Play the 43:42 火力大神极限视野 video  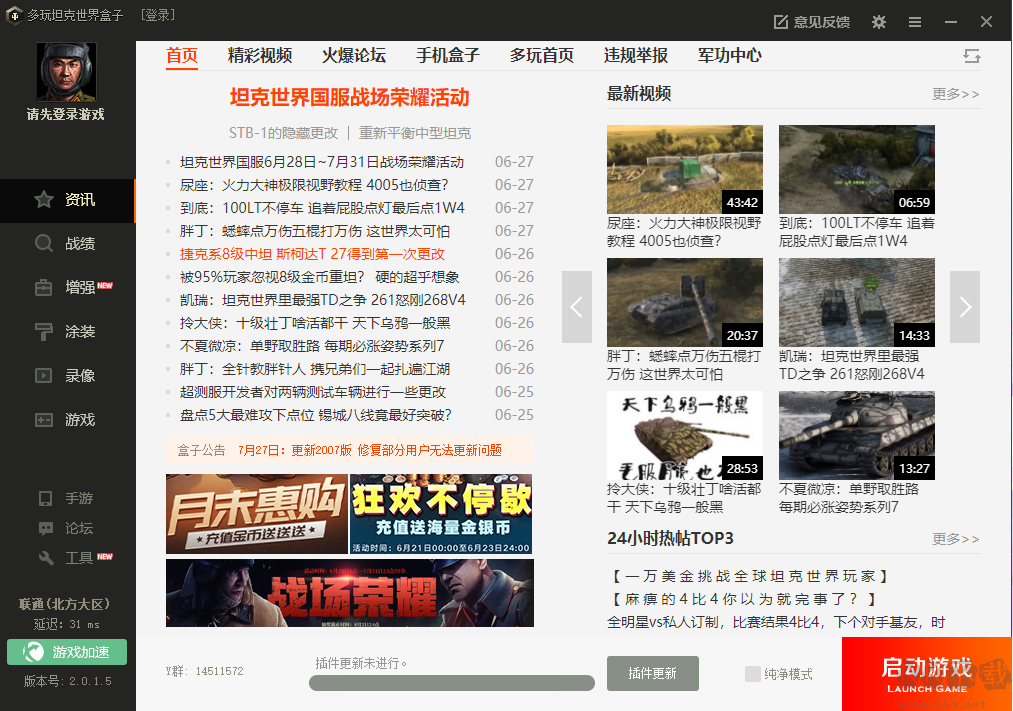[x=685, y=169]
